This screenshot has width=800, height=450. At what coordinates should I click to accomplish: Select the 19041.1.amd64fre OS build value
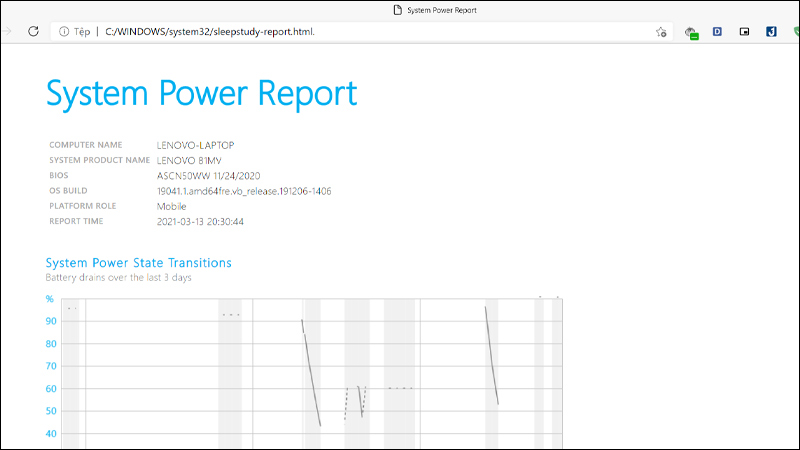tap(244, 191)
